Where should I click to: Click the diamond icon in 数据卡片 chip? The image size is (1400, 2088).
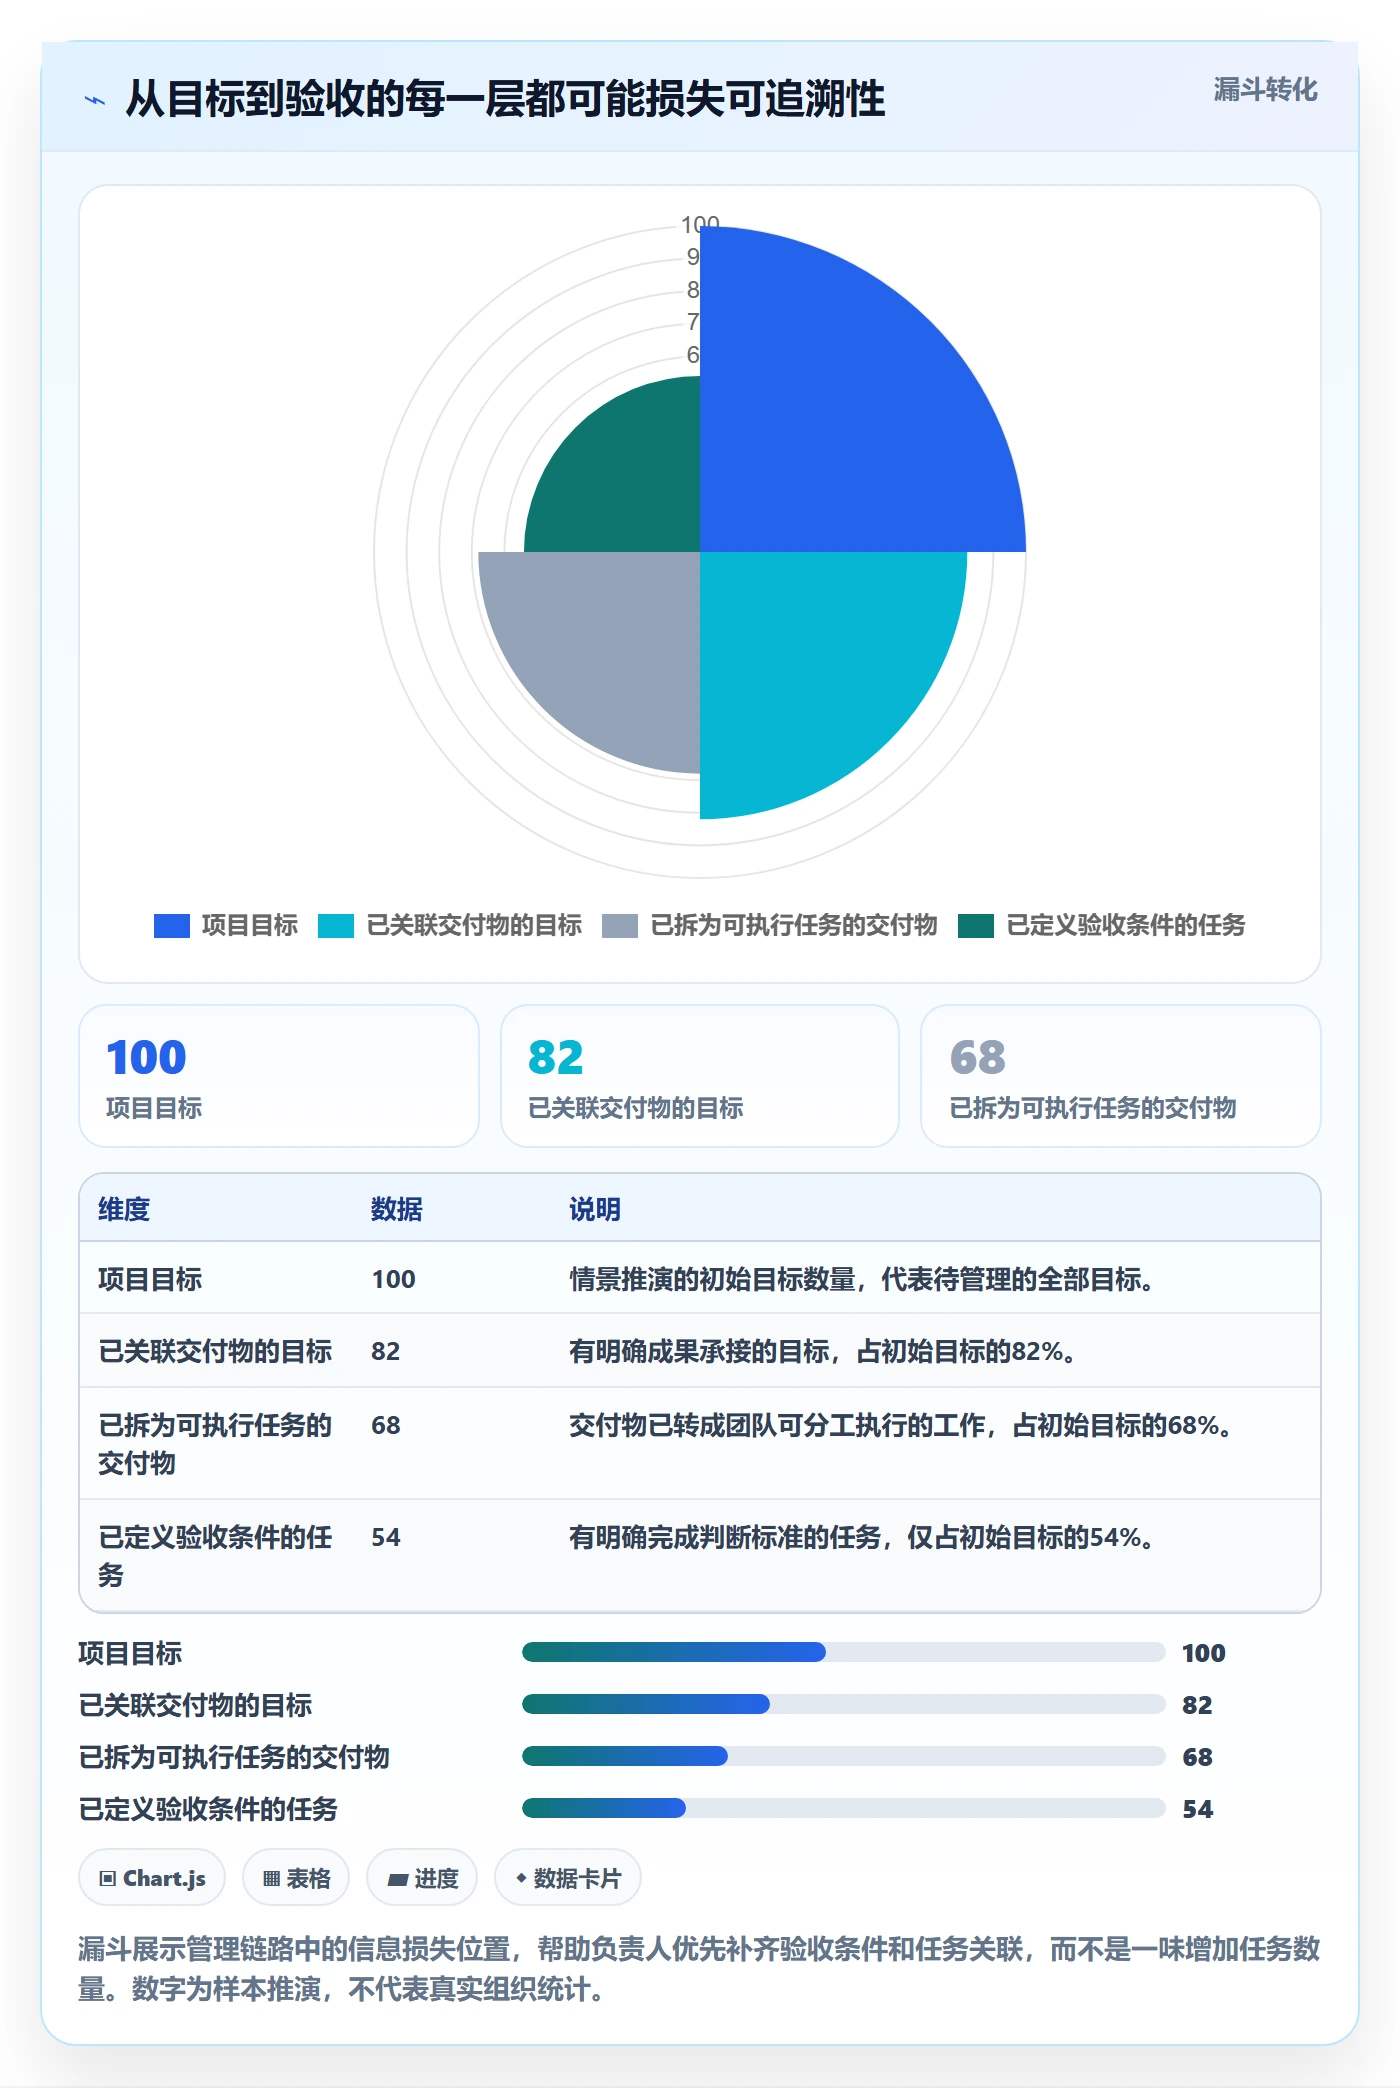(521, 1879)
